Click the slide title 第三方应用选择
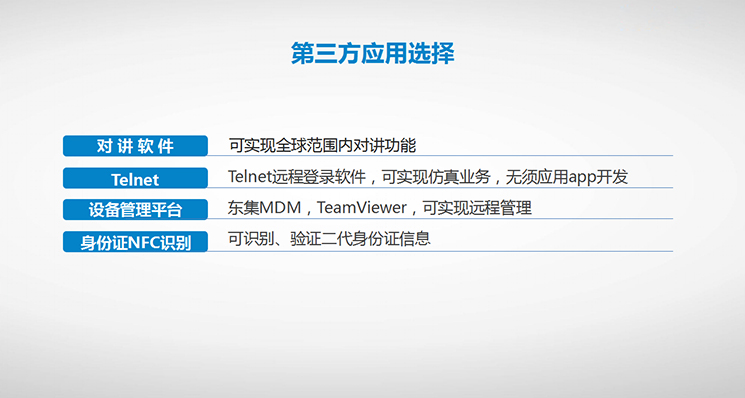The image size is (745, 398). tap(372, 53)
